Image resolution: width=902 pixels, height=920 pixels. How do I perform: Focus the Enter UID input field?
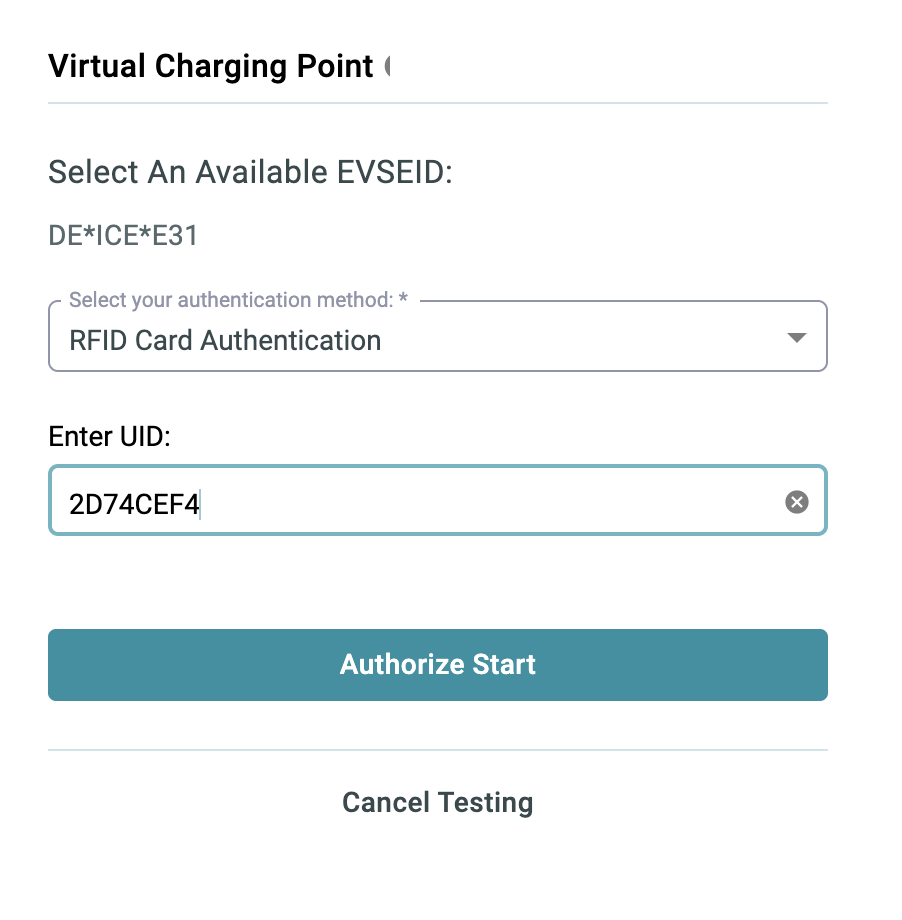[438, 500]
